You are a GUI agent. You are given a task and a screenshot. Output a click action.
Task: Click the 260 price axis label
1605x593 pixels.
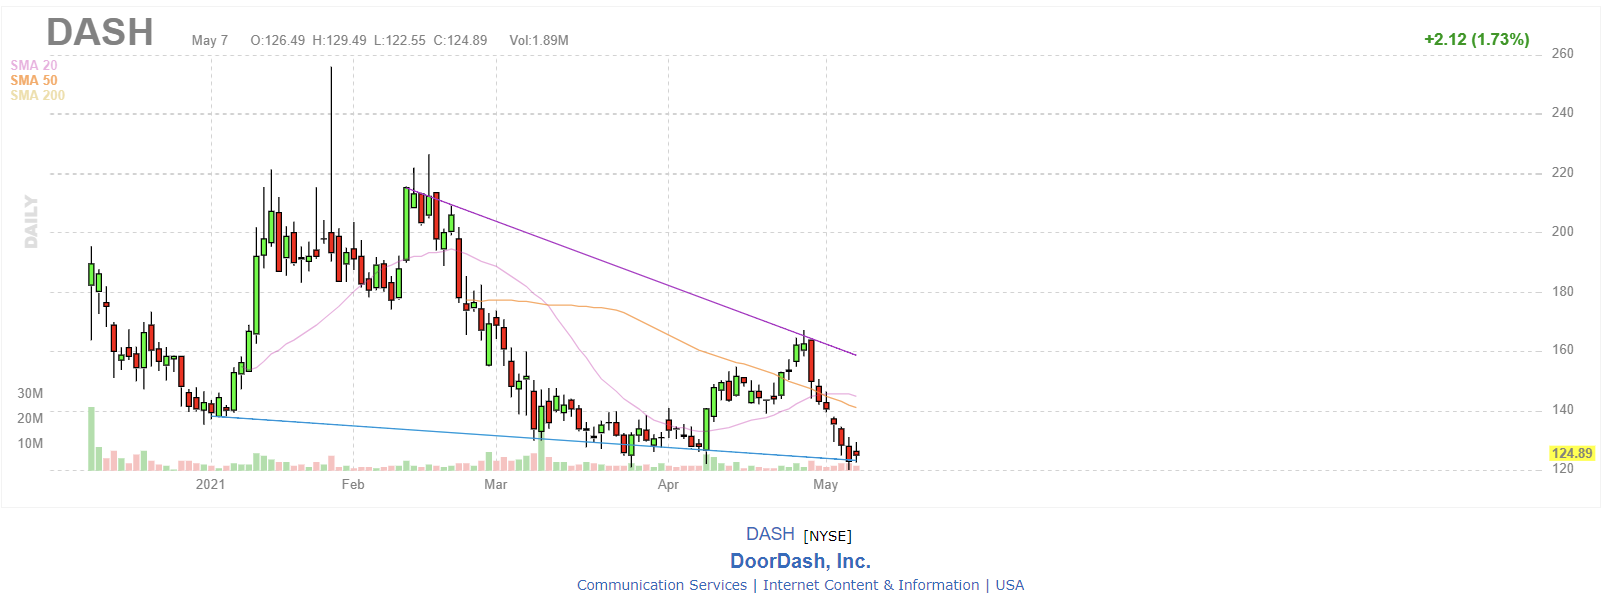(x=1562, y=54)
